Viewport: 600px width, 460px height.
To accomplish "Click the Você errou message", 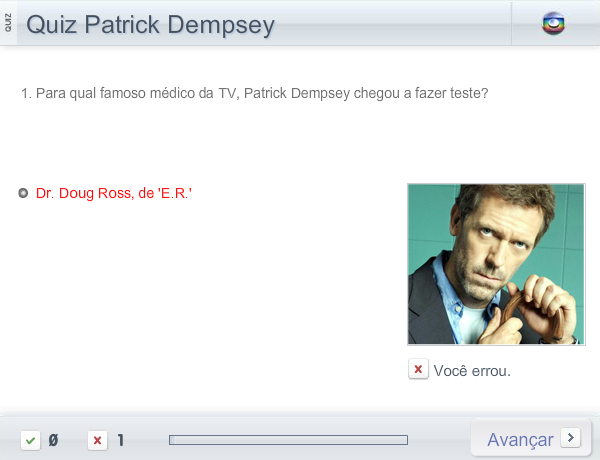I will click(472, 371).
